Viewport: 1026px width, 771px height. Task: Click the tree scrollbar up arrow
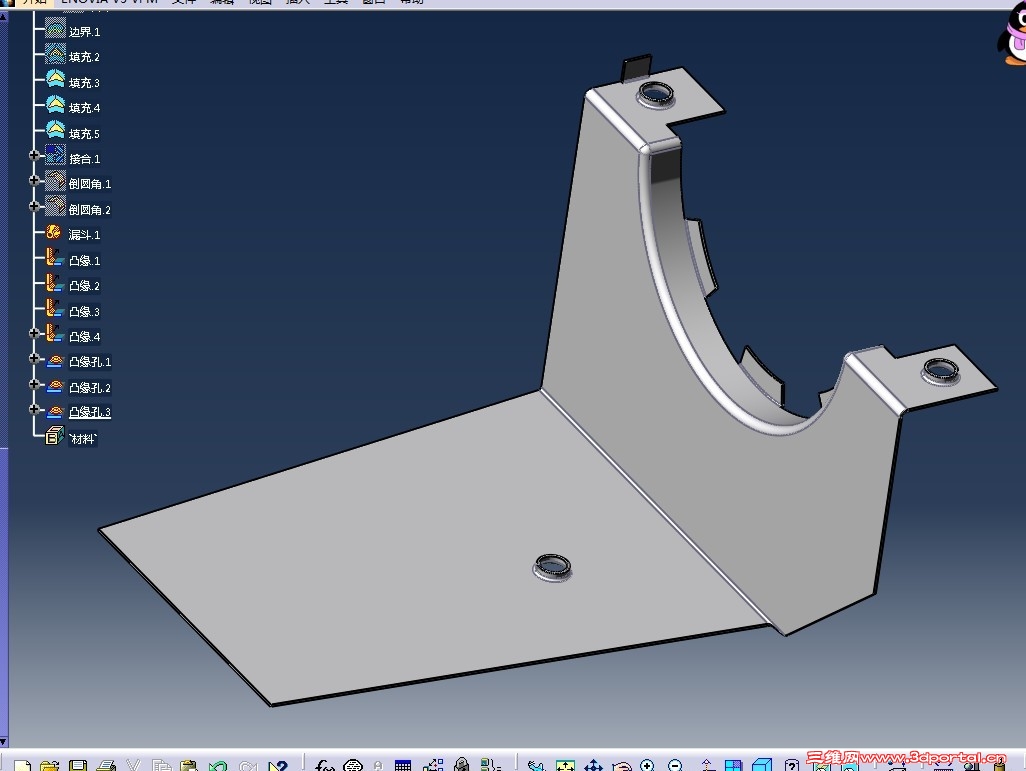pyautogui.click(x=3, y=16)
